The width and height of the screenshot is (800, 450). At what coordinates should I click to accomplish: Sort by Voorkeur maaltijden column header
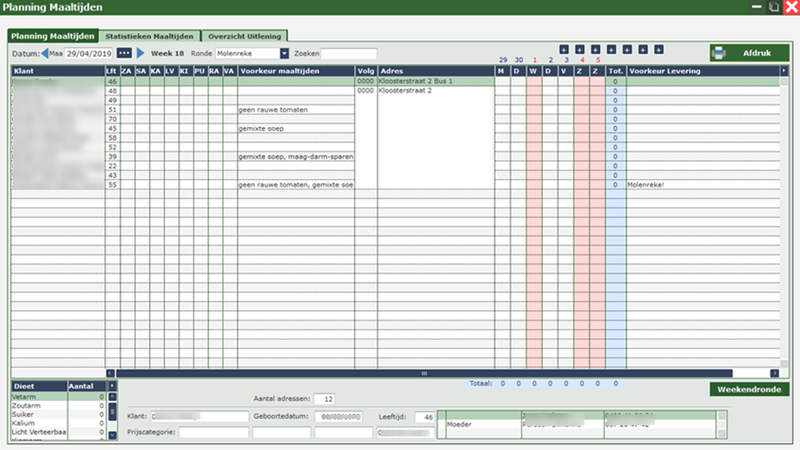tap(295, 71)
